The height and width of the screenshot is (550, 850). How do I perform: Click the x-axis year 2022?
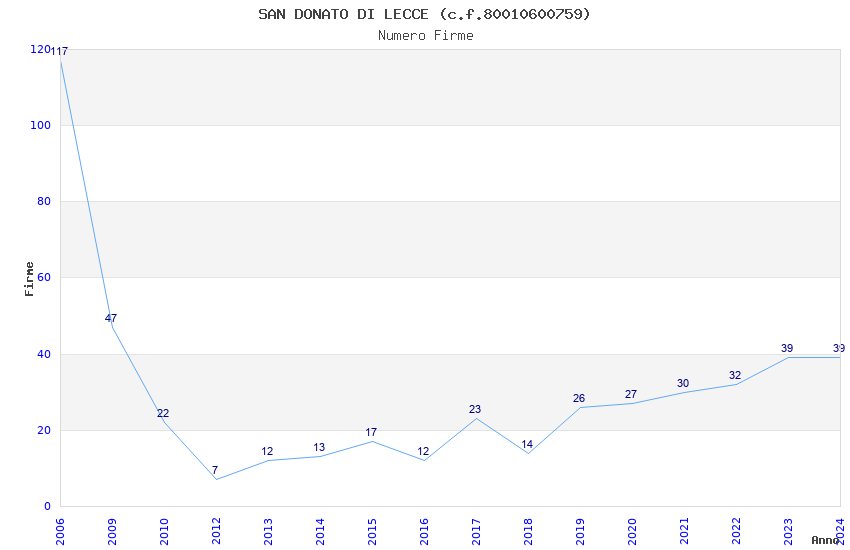pyautogui.click(x=737, y=532)
